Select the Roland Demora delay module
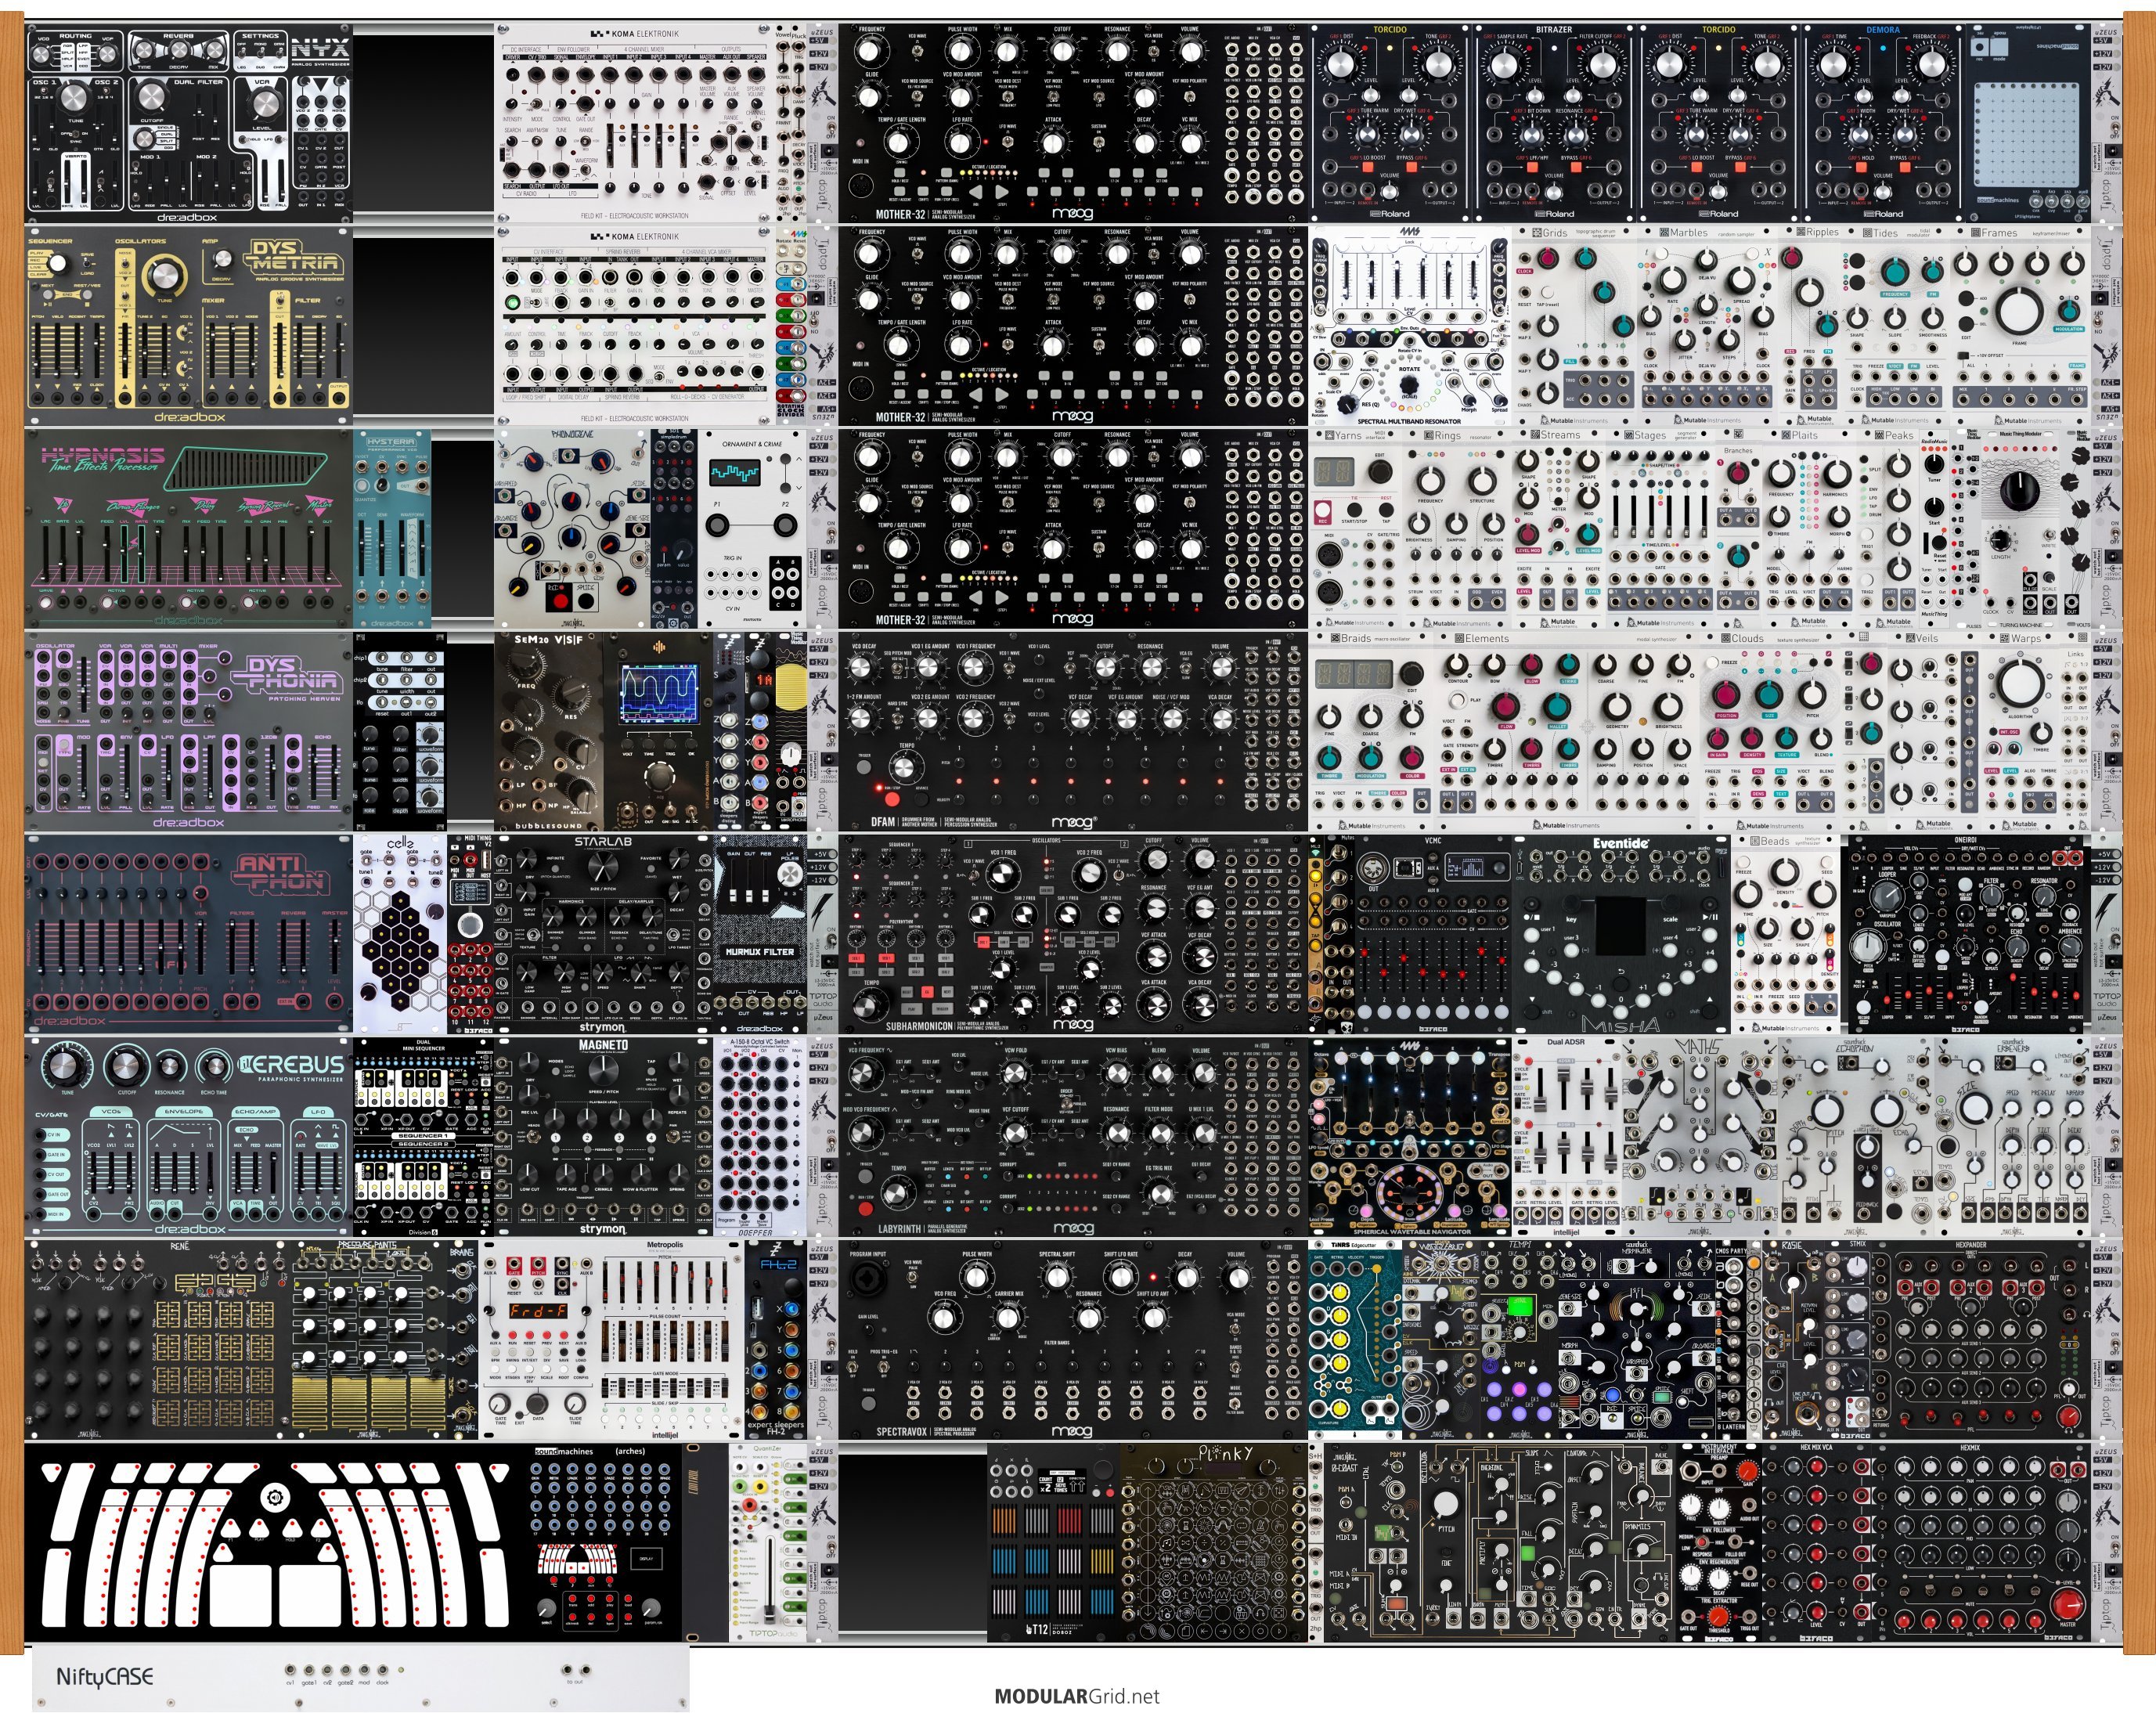Screen dimensions: 2156x1713 [x=1883, y=122]
